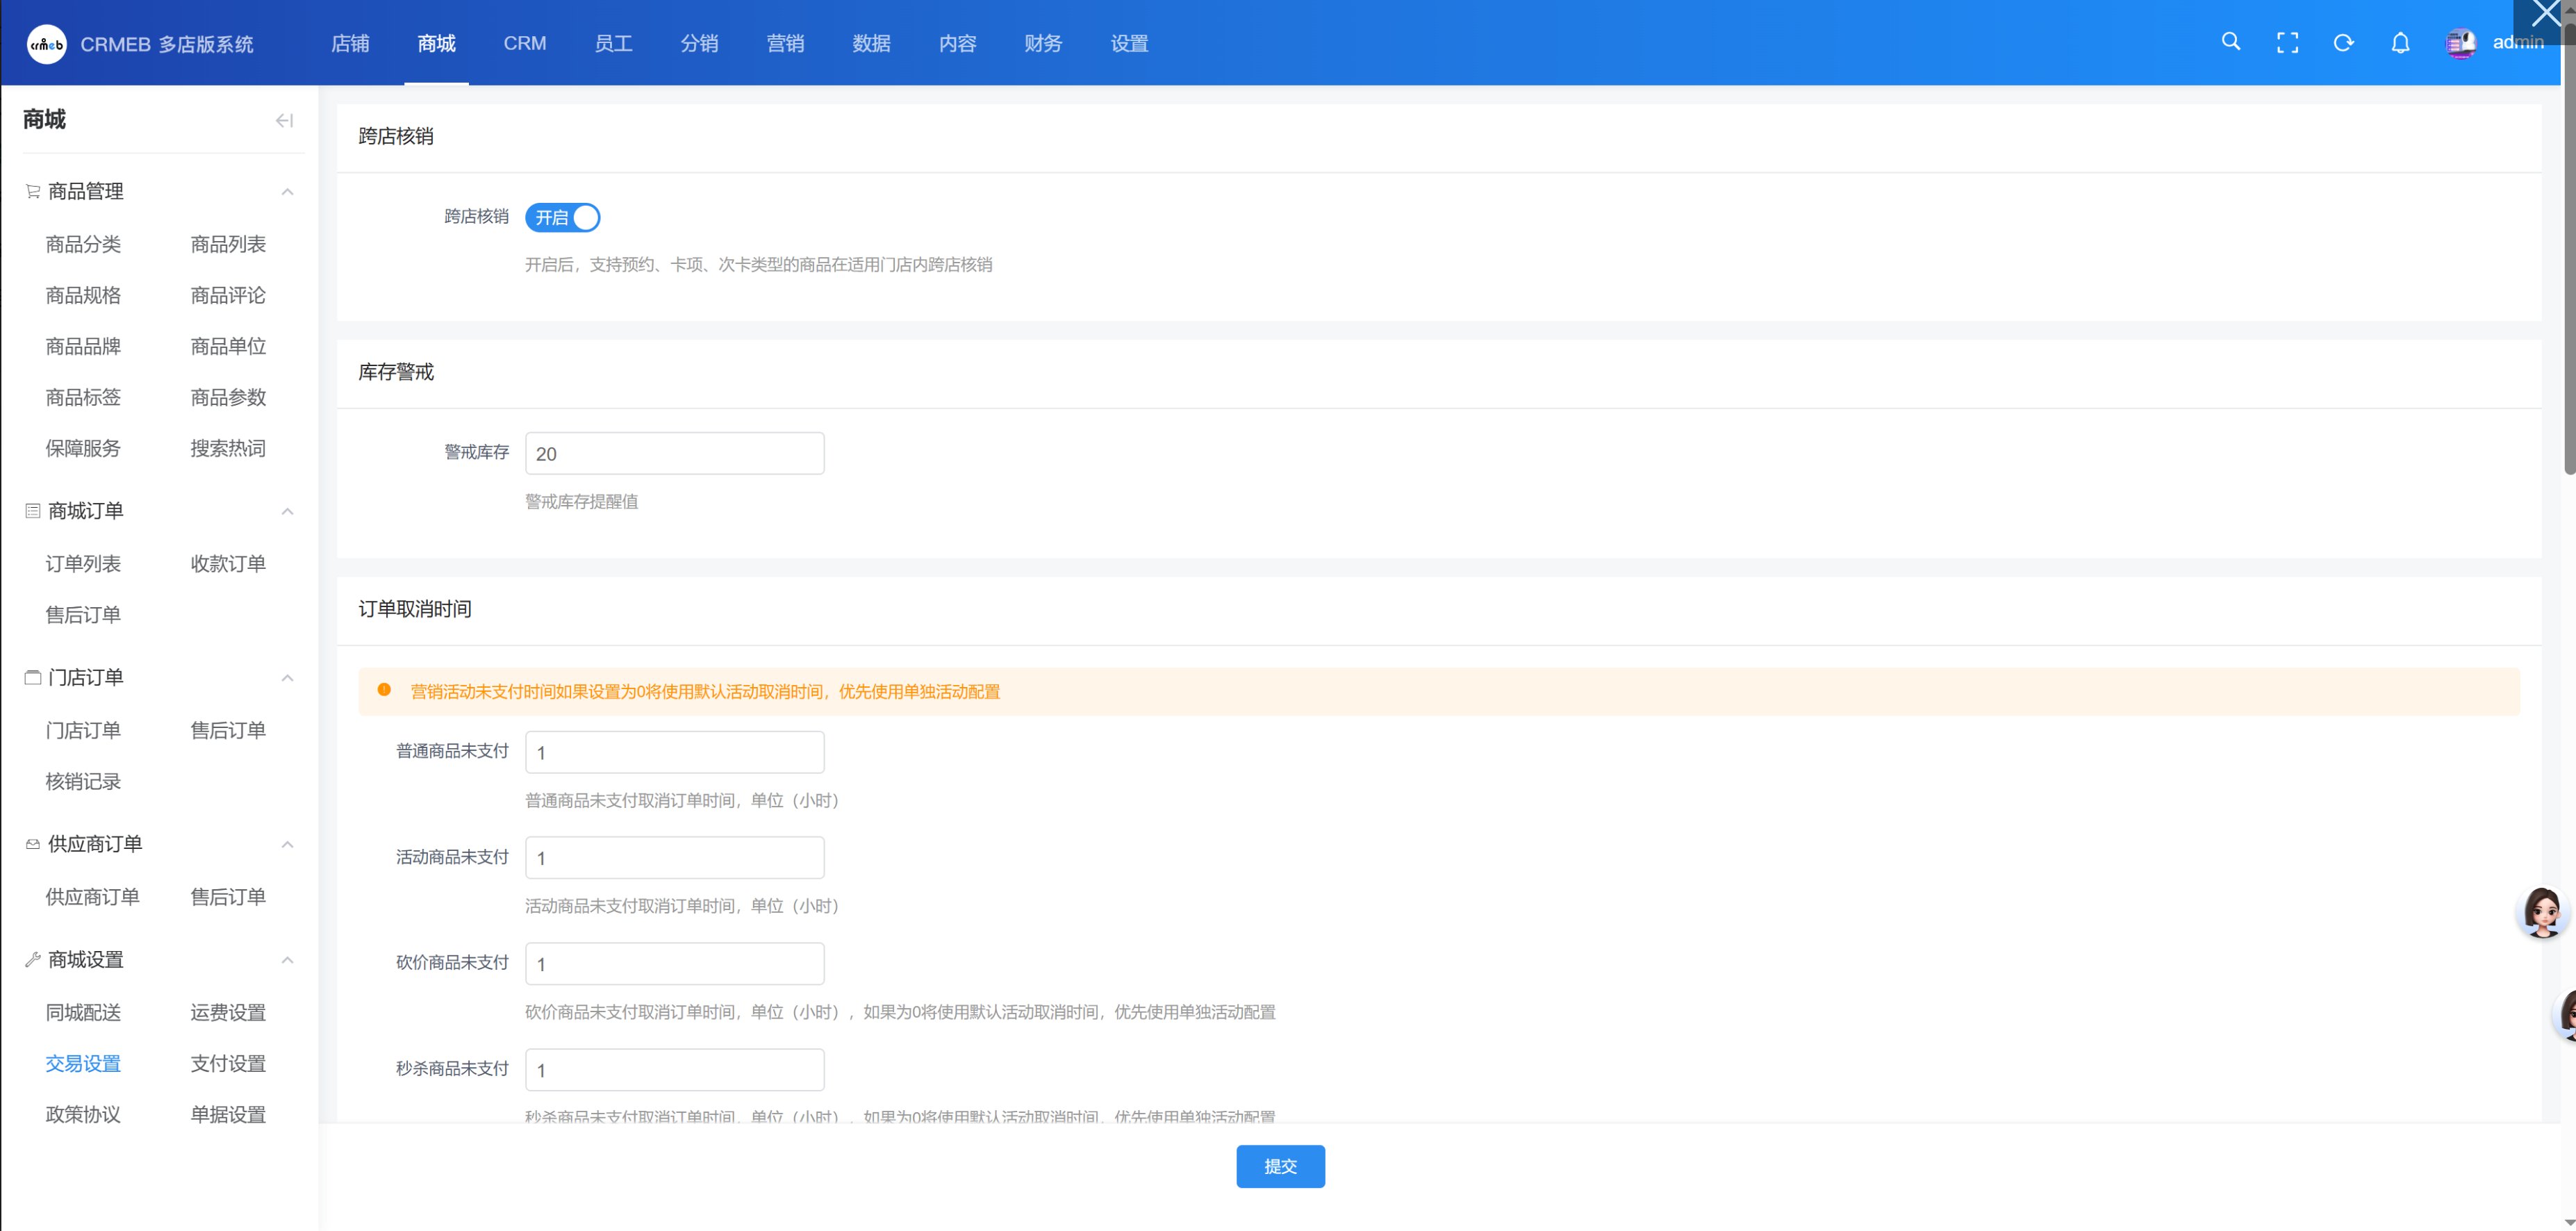The height and width of the screenshot is (1231, 2576).
Task: Enter fullscreen mode via header icon
Action: pyautogui.click(x=2287, y=43)
